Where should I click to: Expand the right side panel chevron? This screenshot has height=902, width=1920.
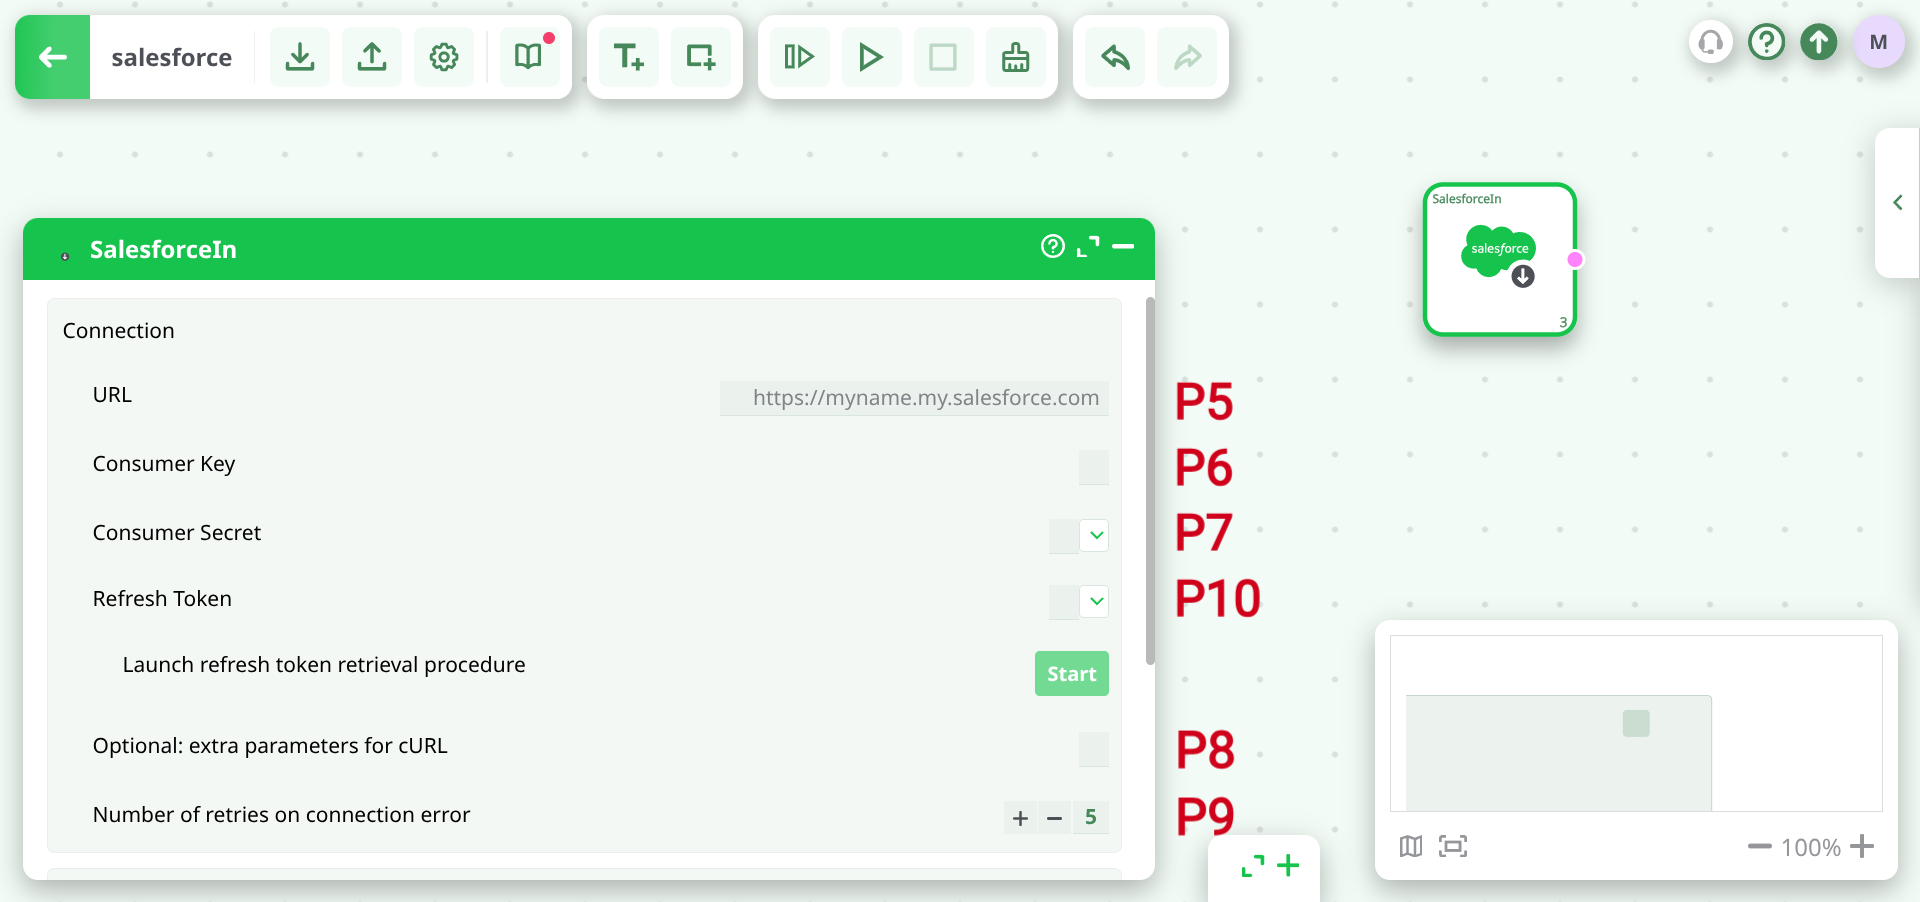pos(1898,203)
